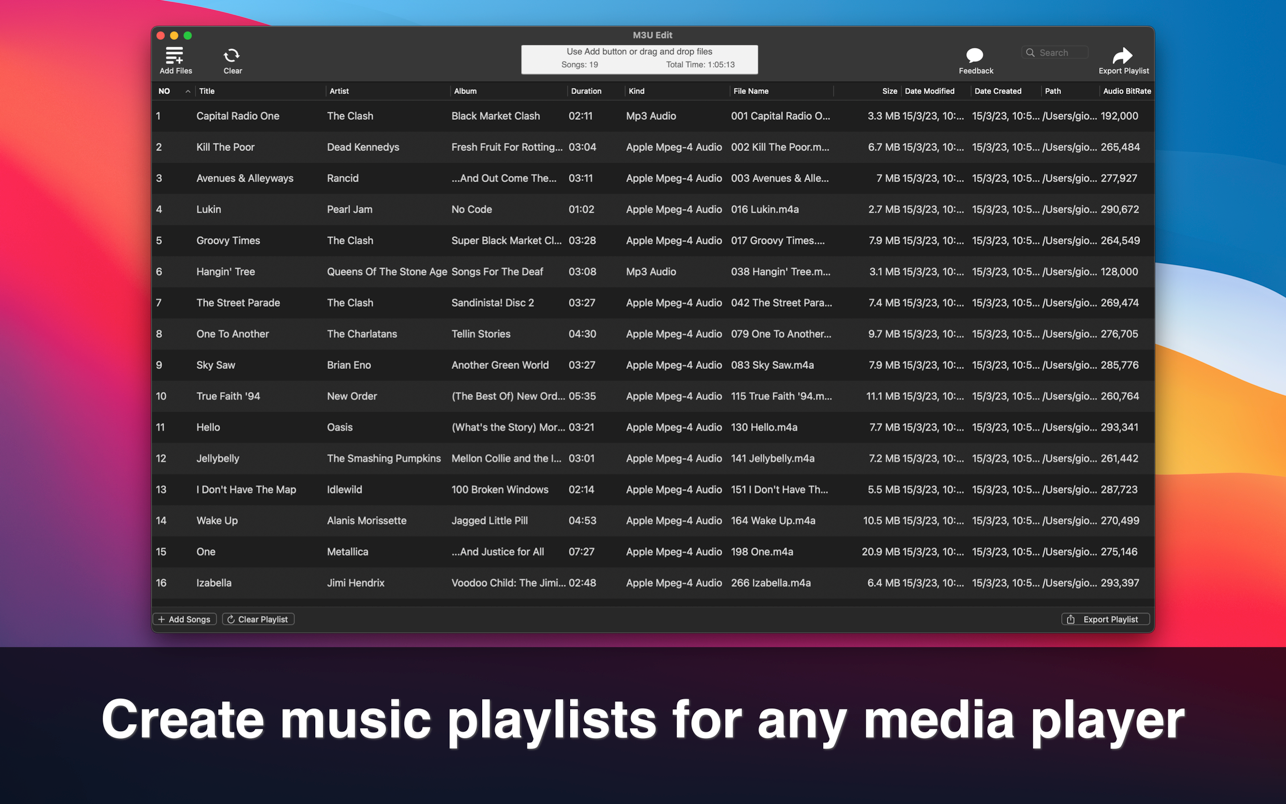The height and width of the screenshot is (804, 1286).
Task: Click the search magnifier icon
Action: coord(1030,53)
